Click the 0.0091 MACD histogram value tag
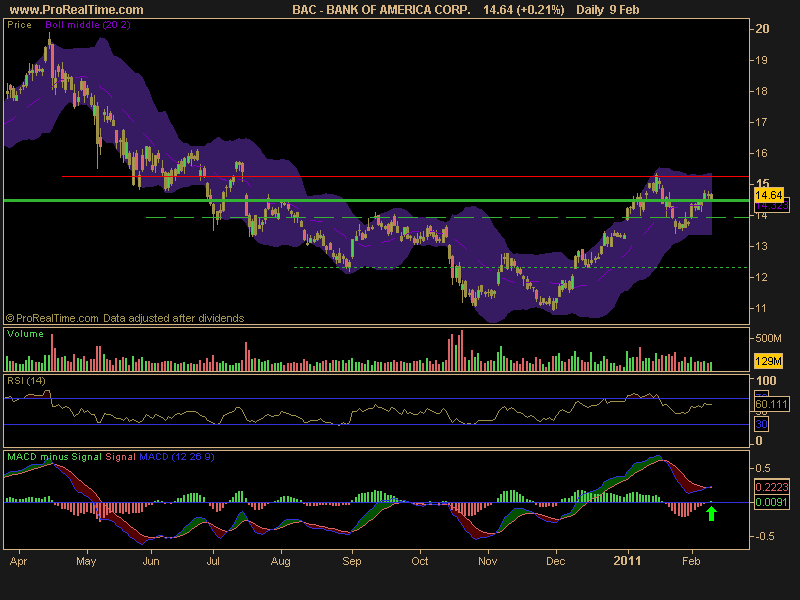 [771, 502]
